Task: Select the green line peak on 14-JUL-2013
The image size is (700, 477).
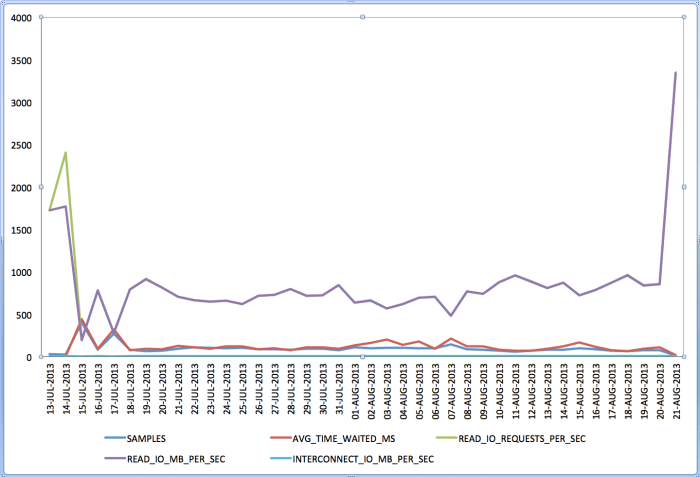Action: point(66,153)
